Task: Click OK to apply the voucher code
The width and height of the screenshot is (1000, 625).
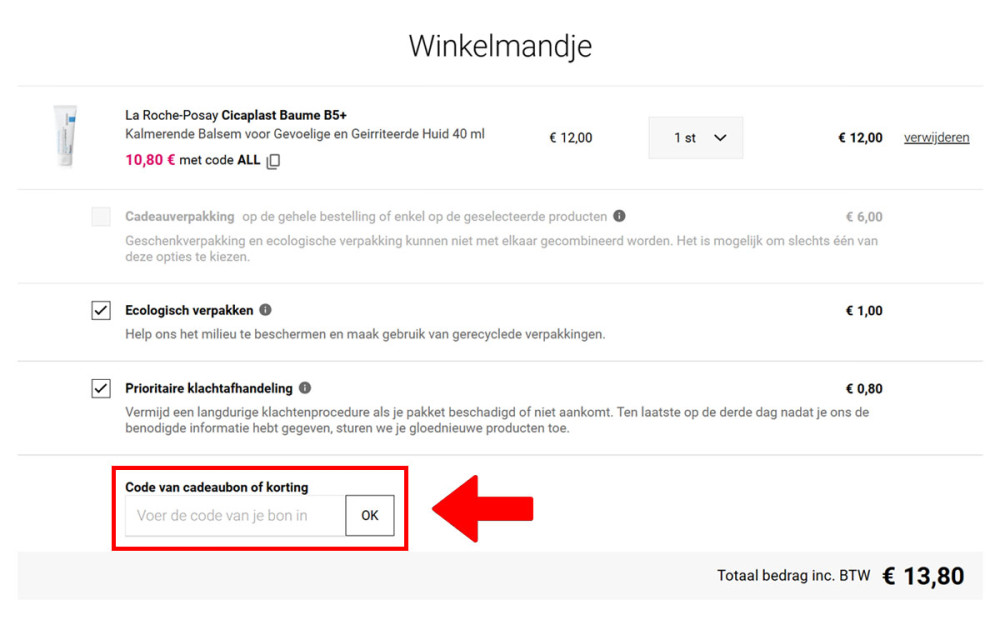Action: 370,515
